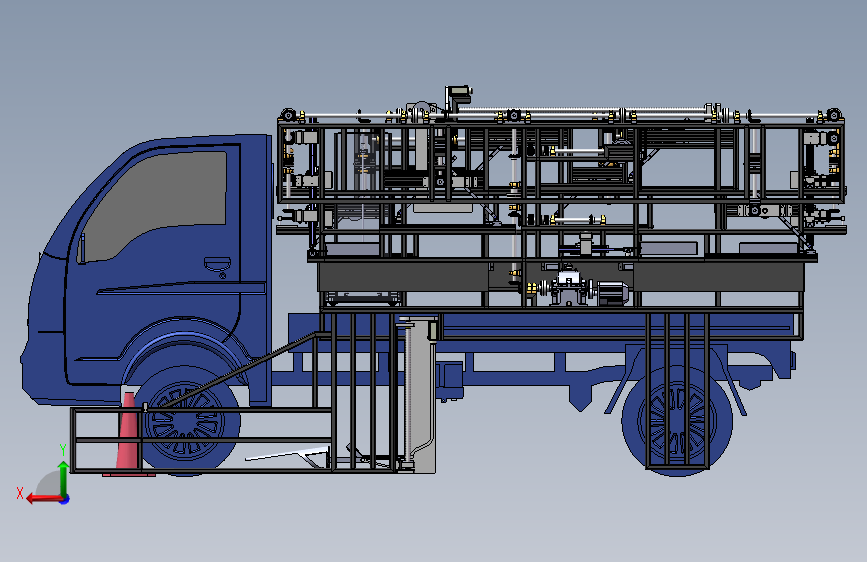The height and width of the screenshot is (562, 867).
Task: Select the red traffic cone in the model
Action: click(128, 434)
